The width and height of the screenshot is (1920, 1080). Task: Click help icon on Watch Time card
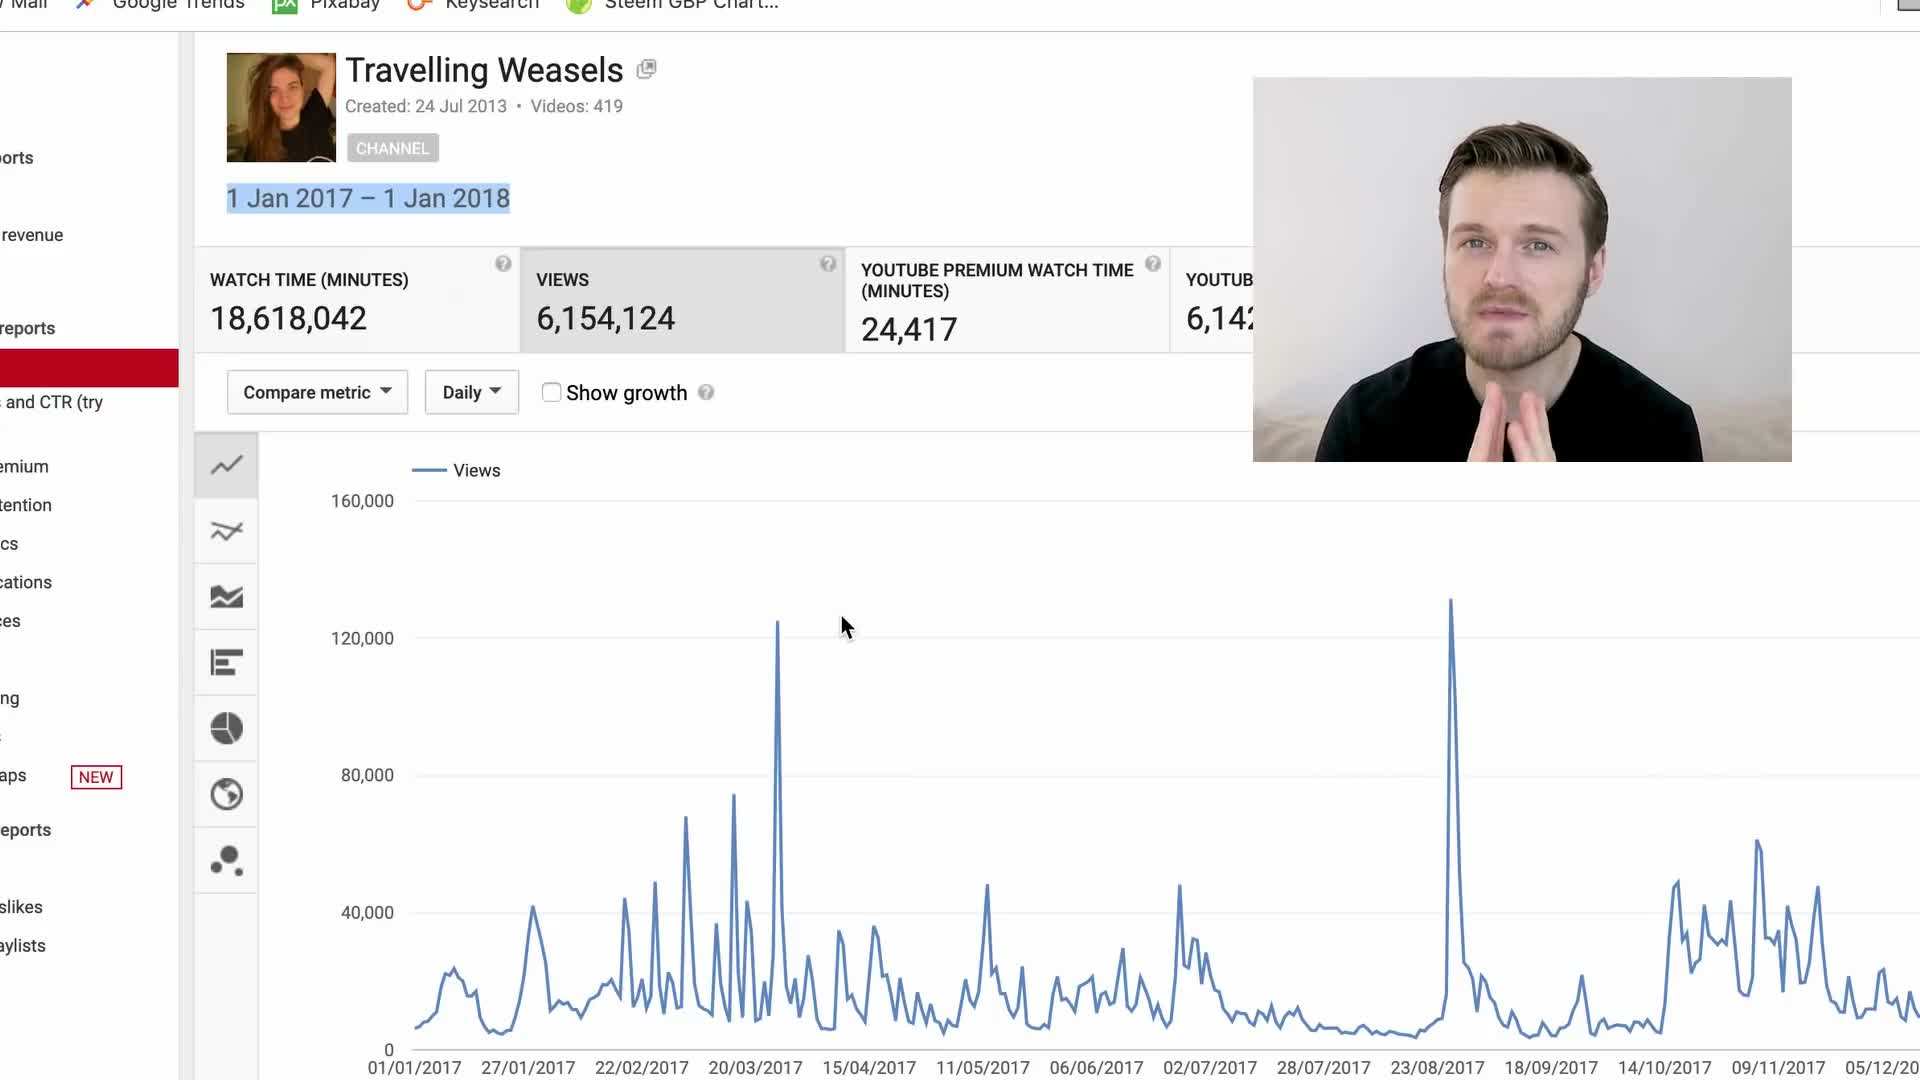coord(503,263)
